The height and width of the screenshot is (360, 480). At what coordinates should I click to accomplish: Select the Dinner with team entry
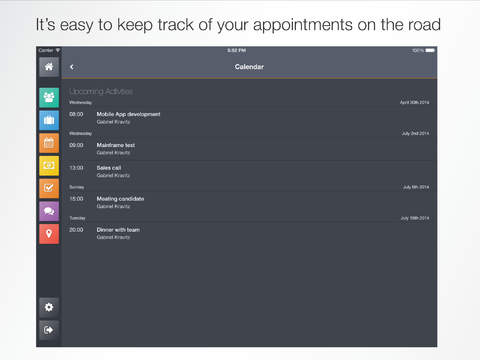tap(249, 233)
